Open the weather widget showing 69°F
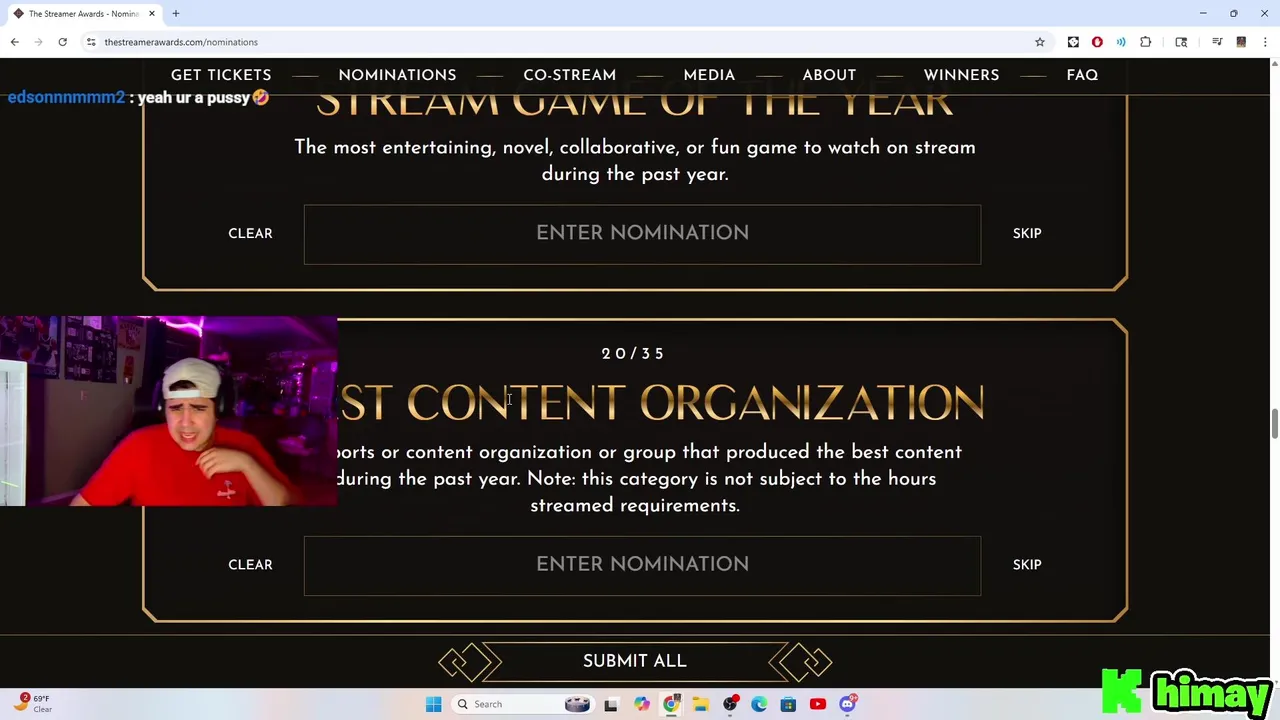 [x=32, y=703]
